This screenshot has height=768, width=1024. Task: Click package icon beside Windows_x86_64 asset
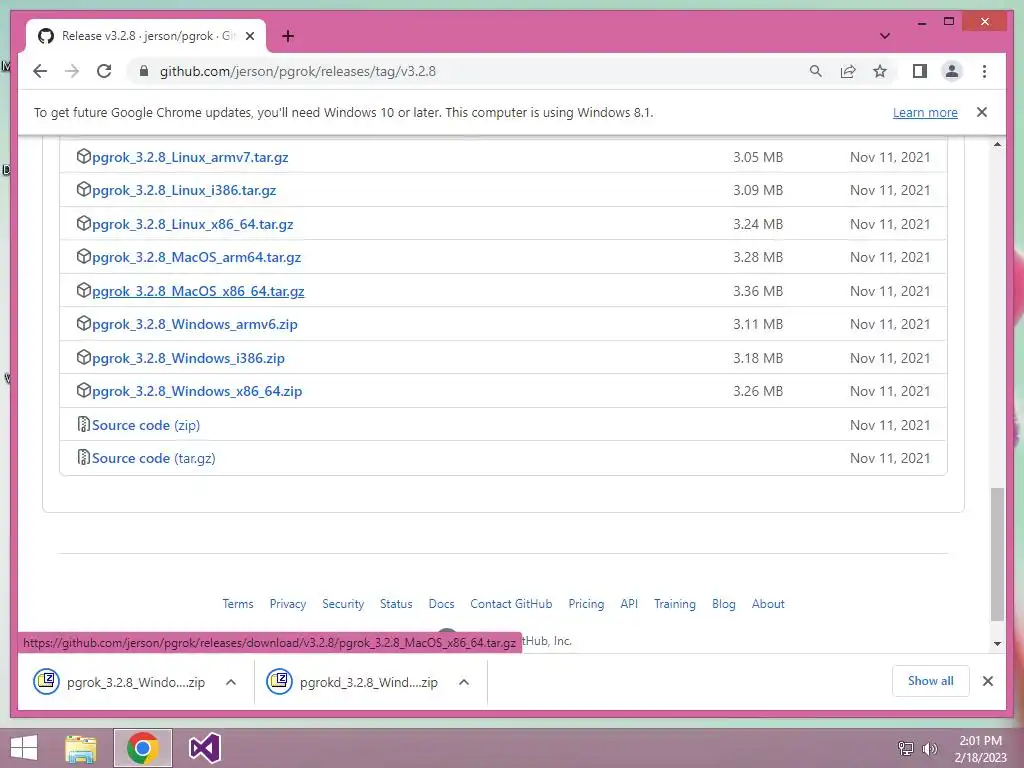(x=84, y=391)
